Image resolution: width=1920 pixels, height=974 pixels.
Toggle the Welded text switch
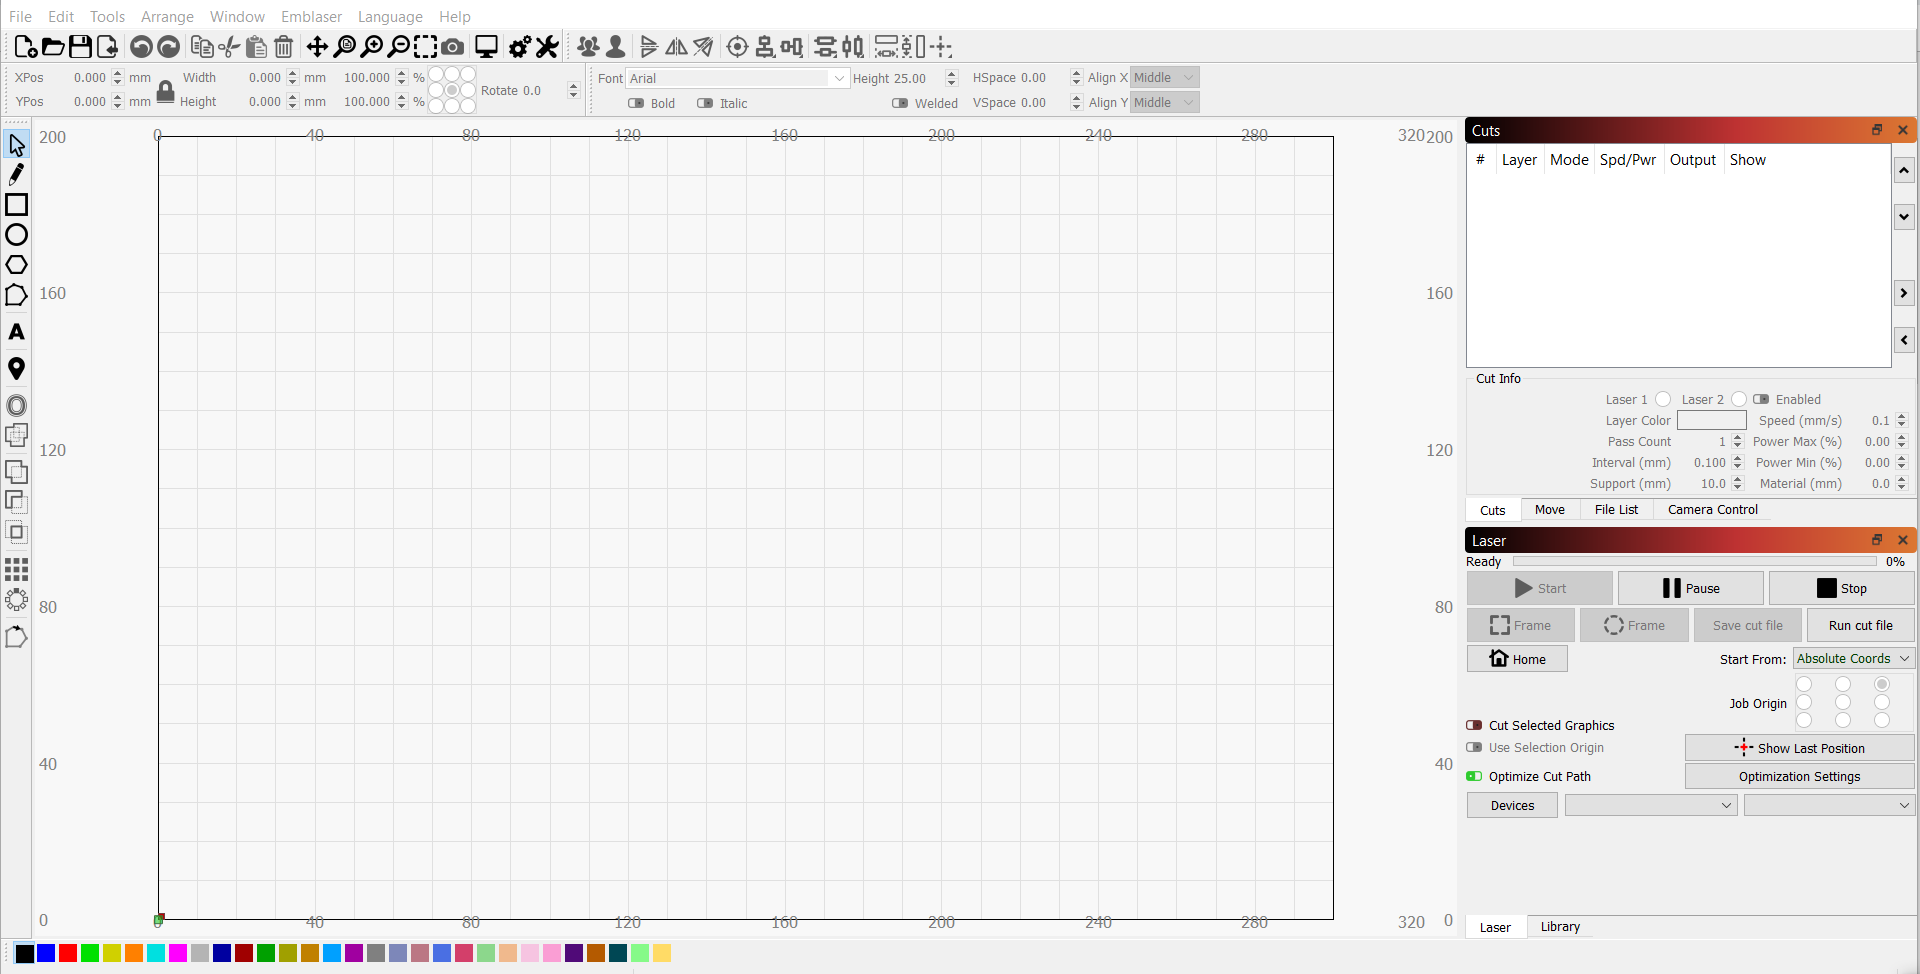(x=900, y=103)
